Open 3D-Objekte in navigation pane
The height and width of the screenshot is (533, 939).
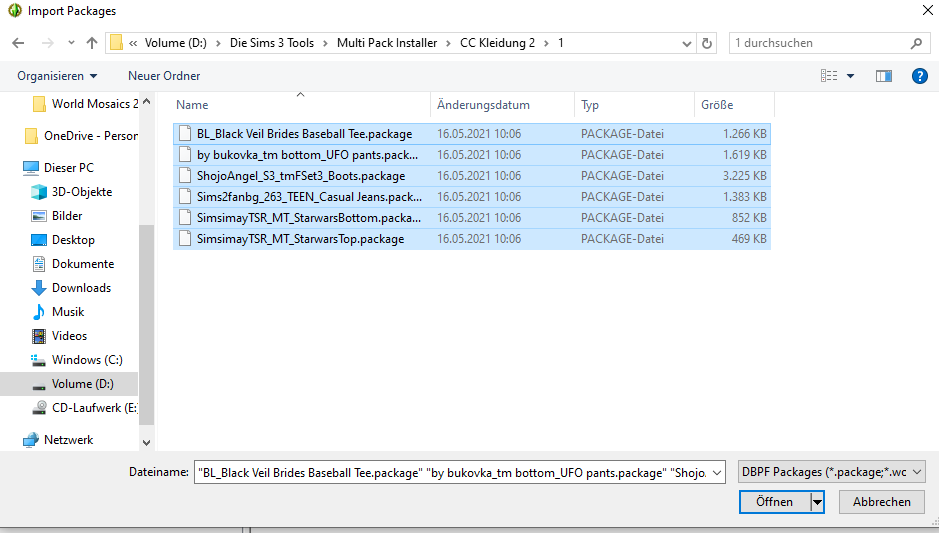(x=82, y=192)
